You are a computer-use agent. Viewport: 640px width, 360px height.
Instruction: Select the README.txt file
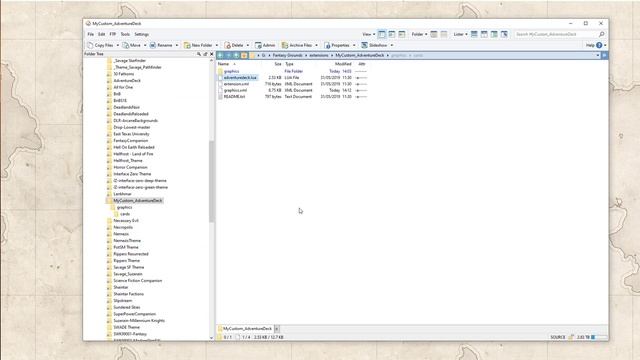point(234,97)
